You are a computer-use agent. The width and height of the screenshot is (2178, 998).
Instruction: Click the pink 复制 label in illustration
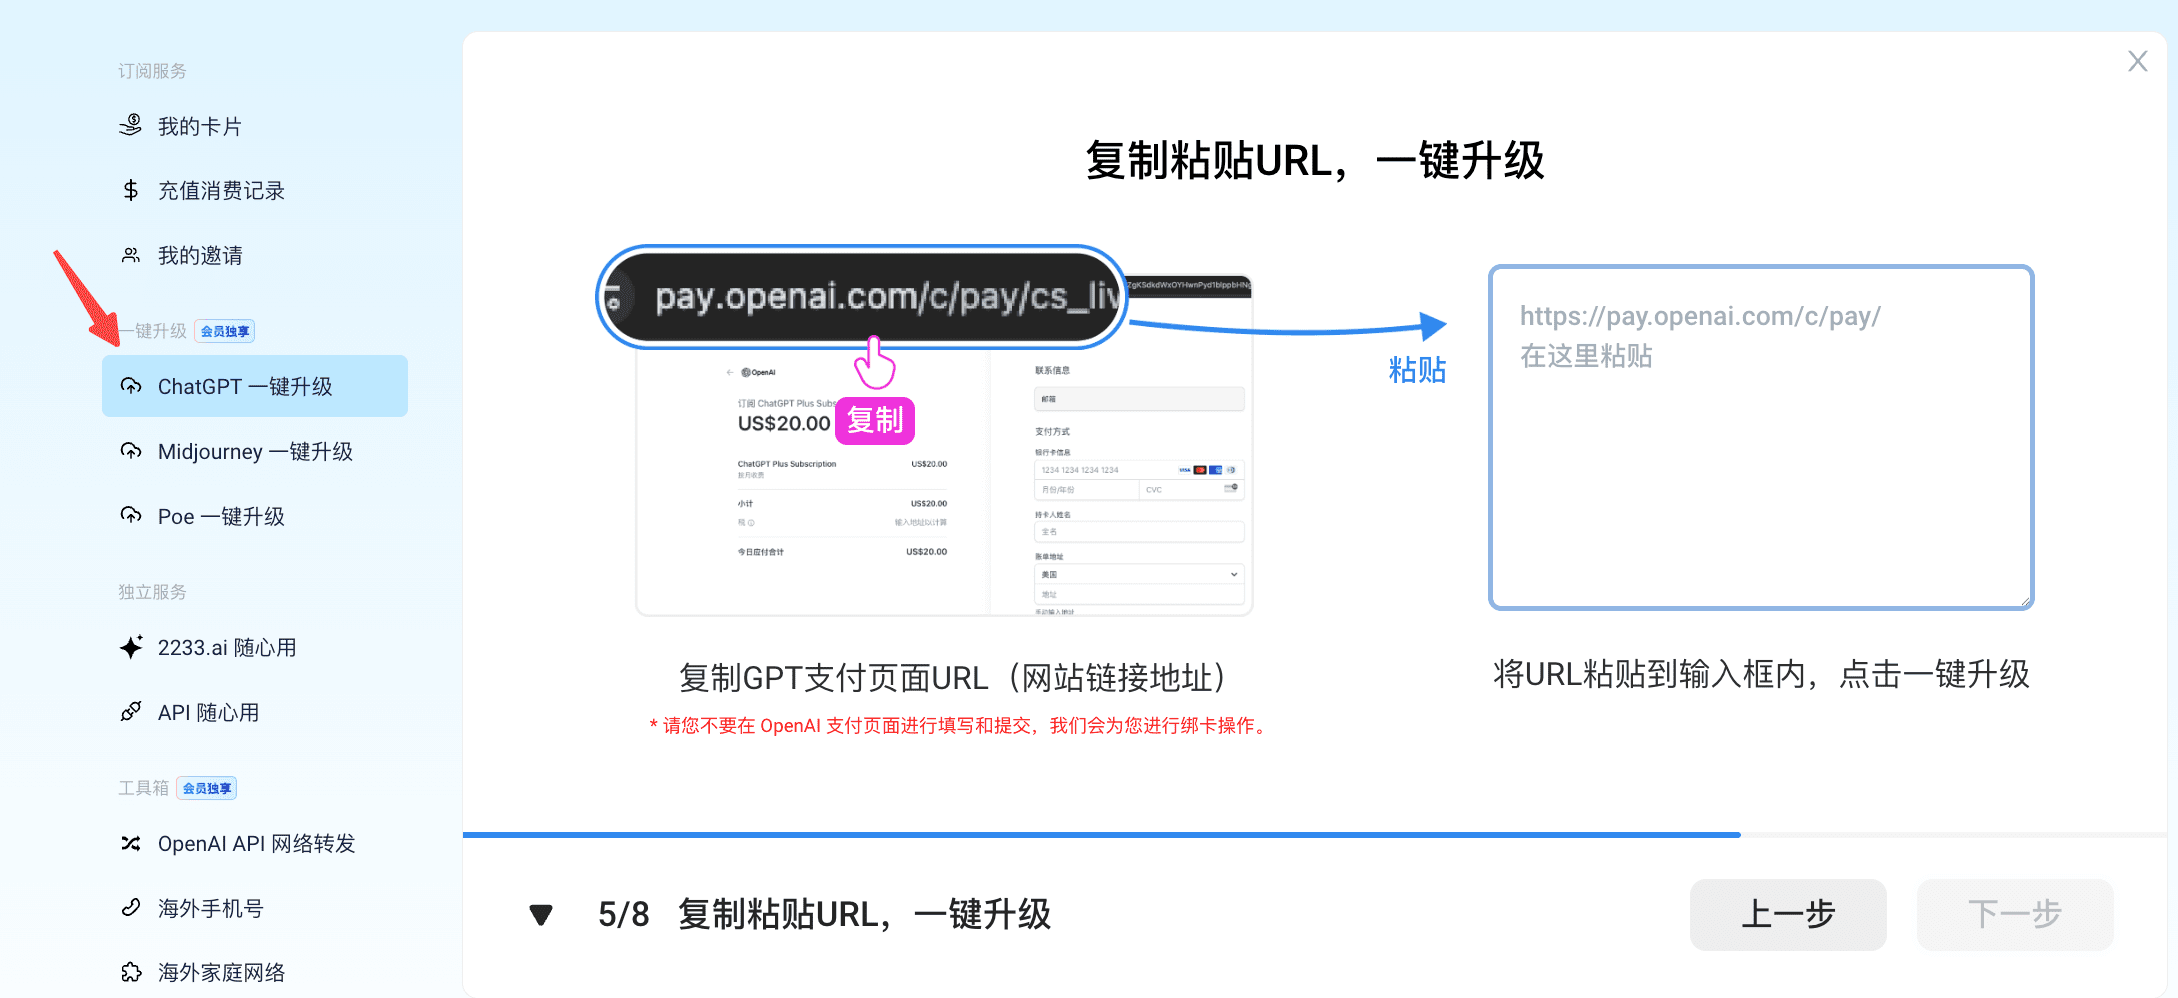pos(875,420)
